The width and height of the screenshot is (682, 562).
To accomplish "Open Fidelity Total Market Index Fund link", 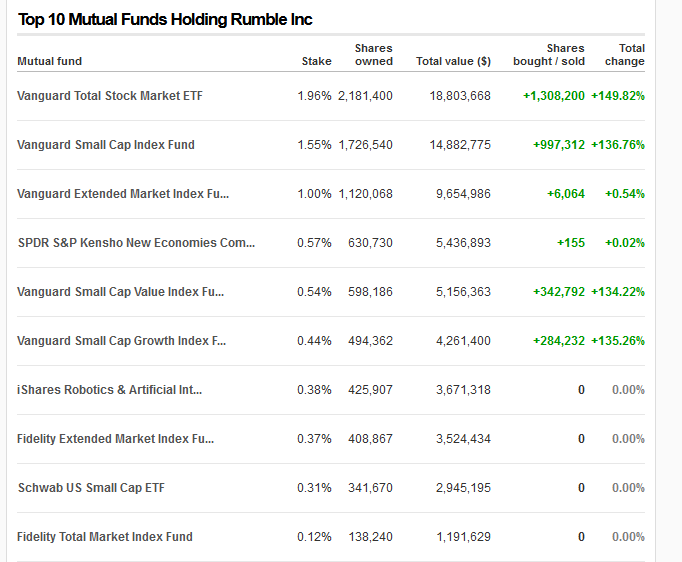I will click(104, 537).
